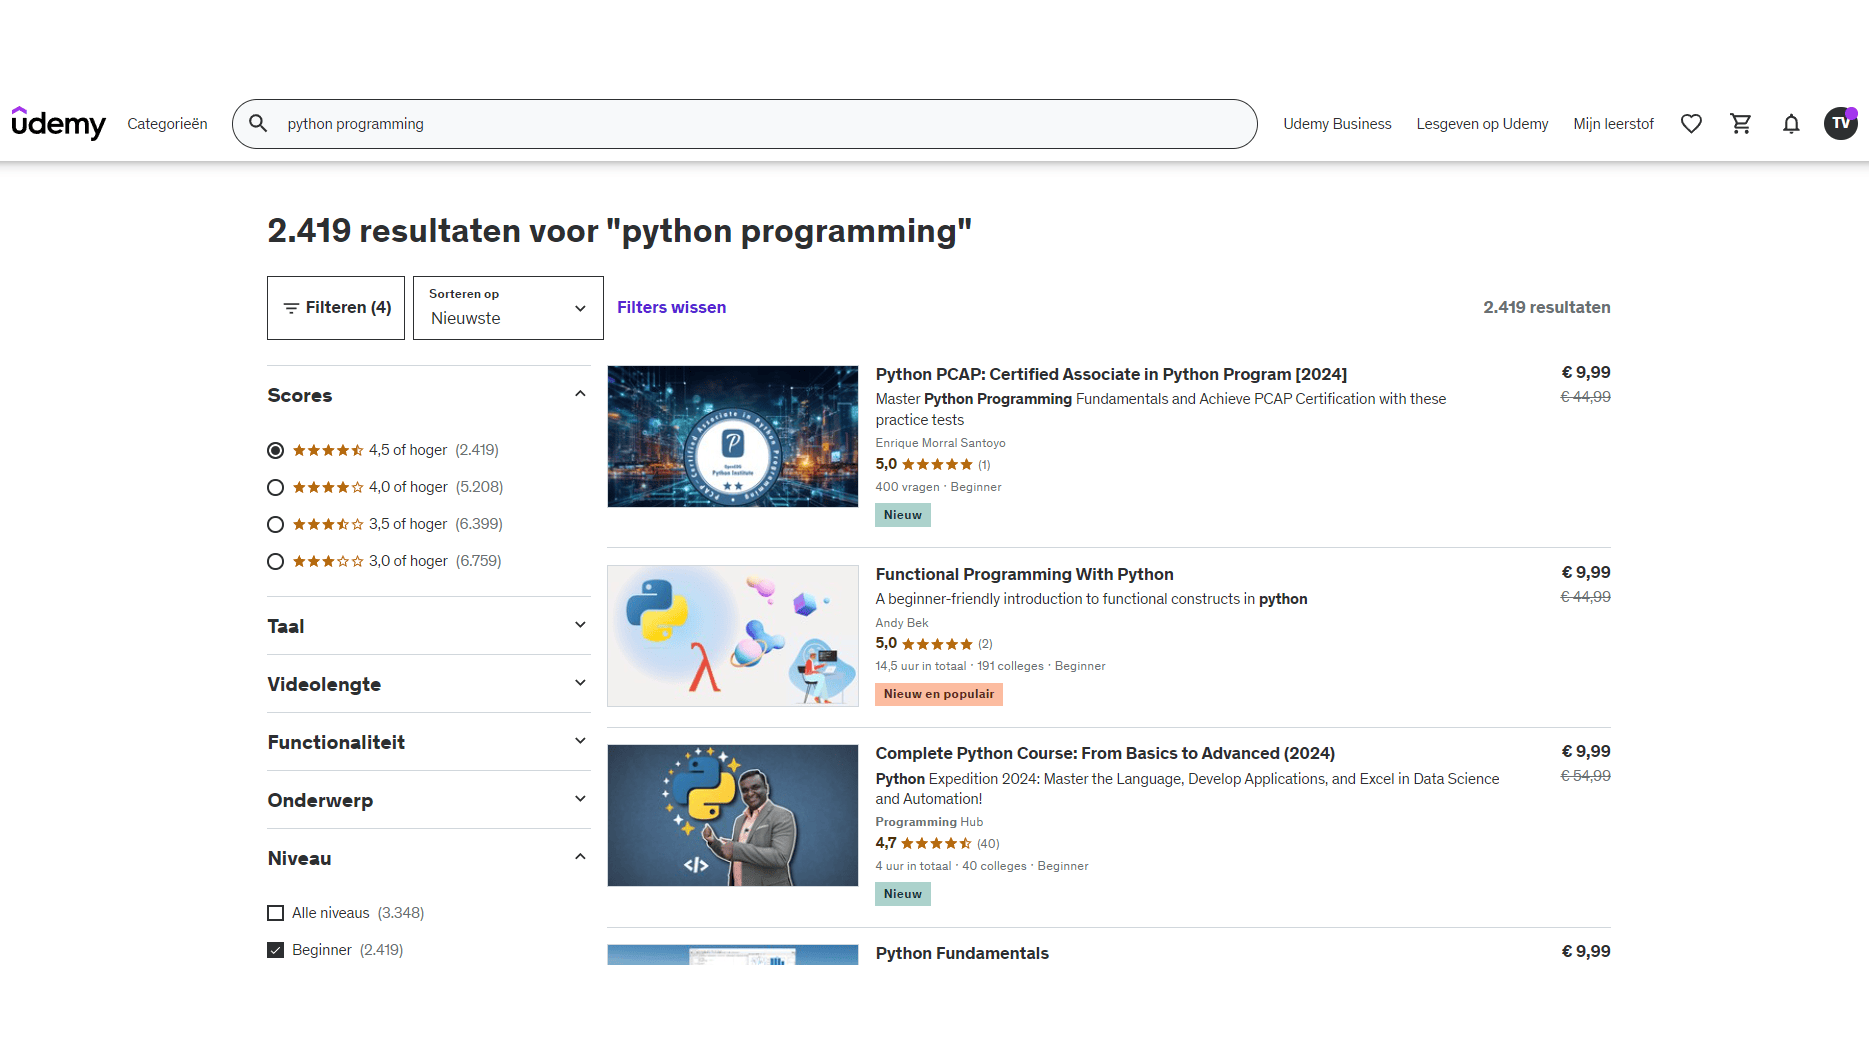Select the 3,5 of hoger radio button
The width and height of the screenshot is (1869, 1051).
click(275, 524)
